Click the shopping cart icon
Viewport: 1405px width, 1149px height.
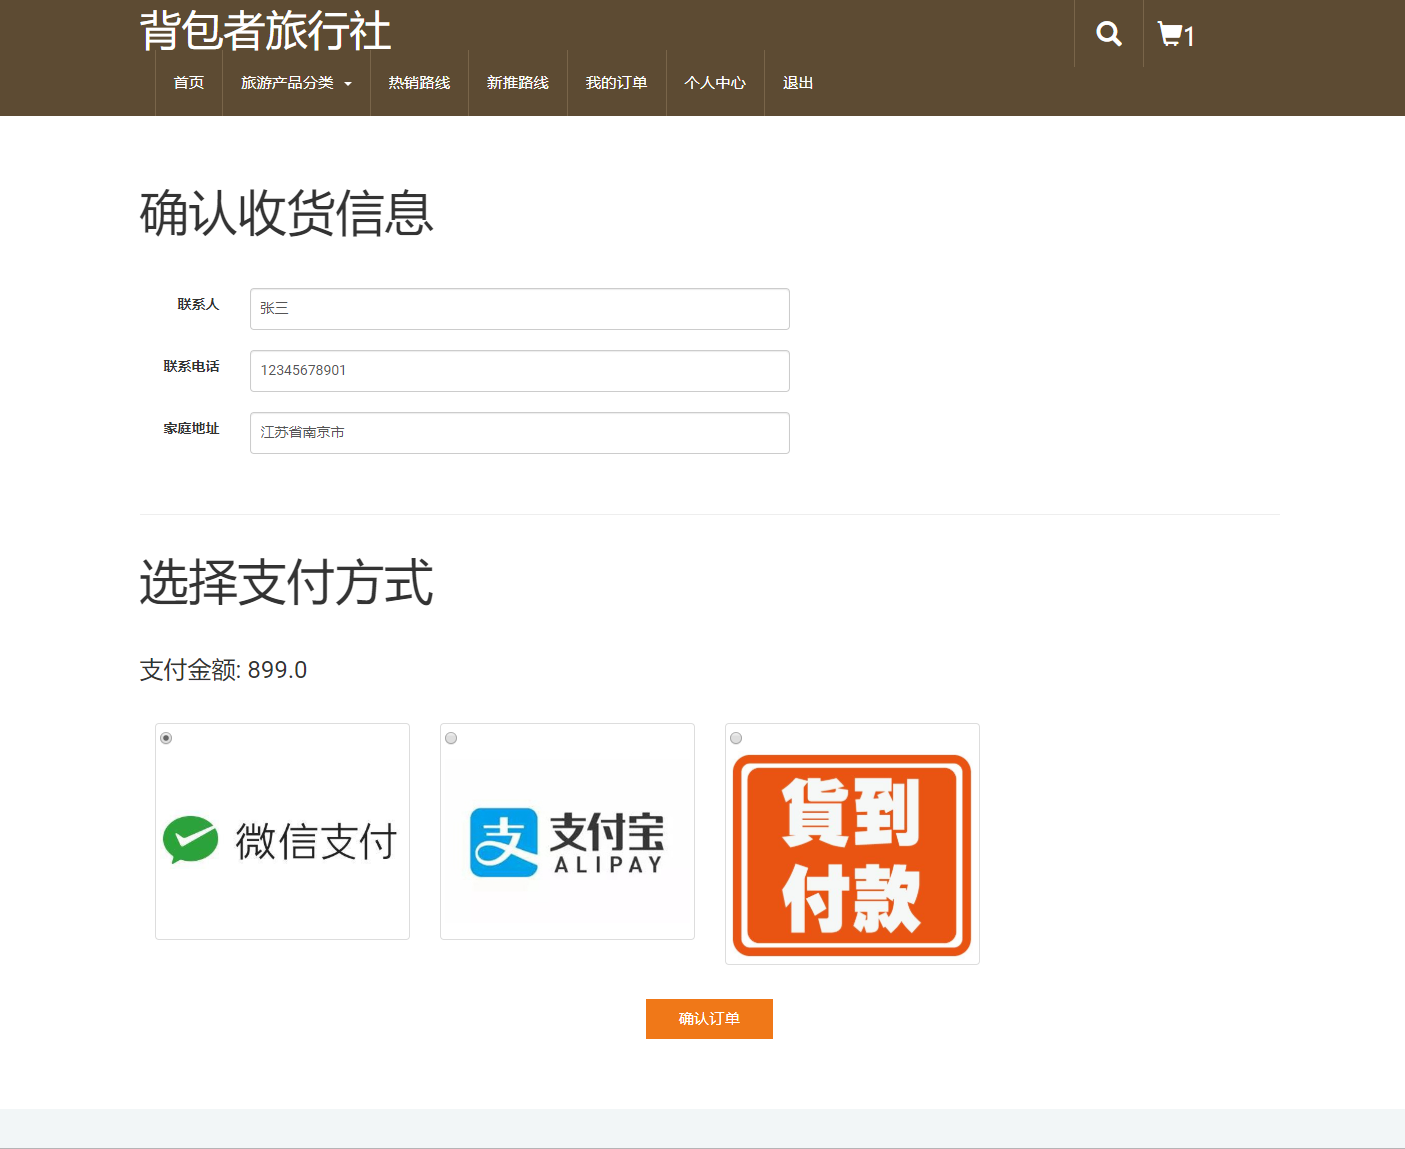1170,32
